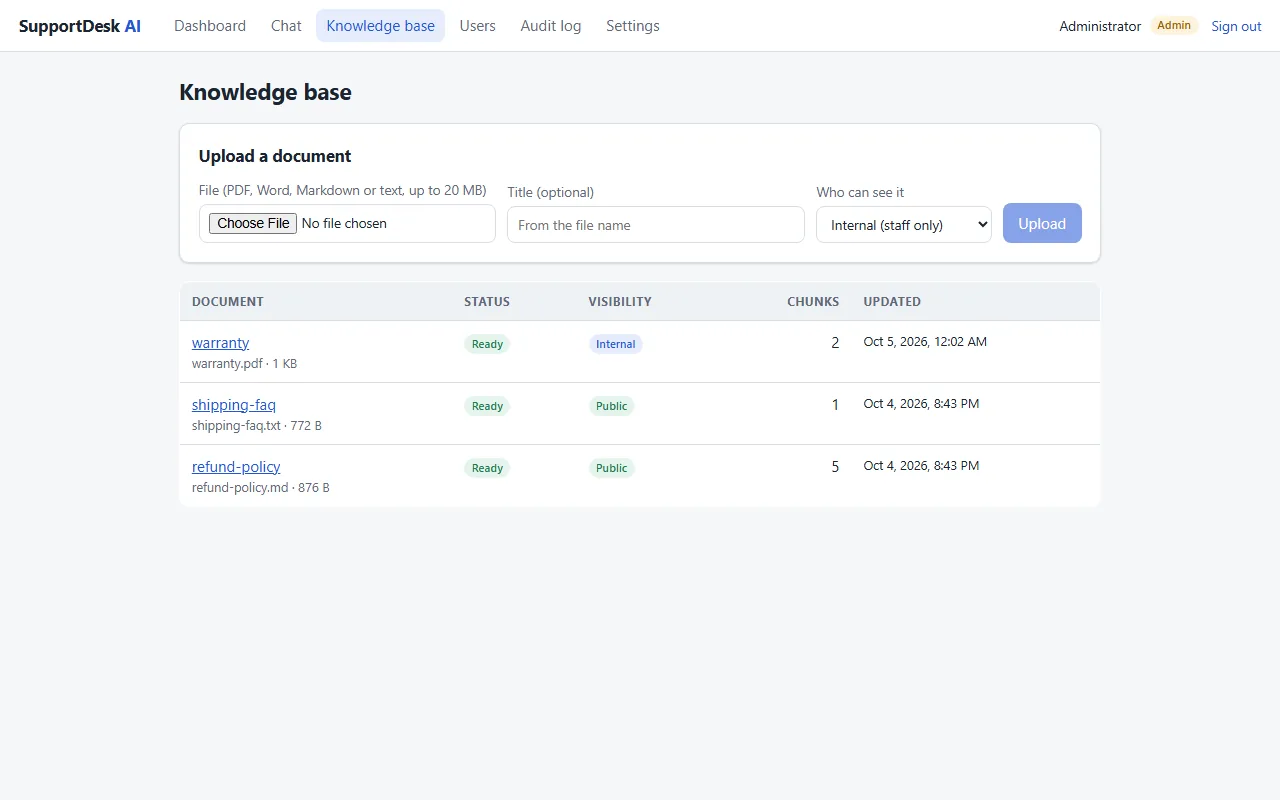Click the Public badge in refund-policy row
The height and width of the screenshot is (800, 1280).
pos(611,468)
